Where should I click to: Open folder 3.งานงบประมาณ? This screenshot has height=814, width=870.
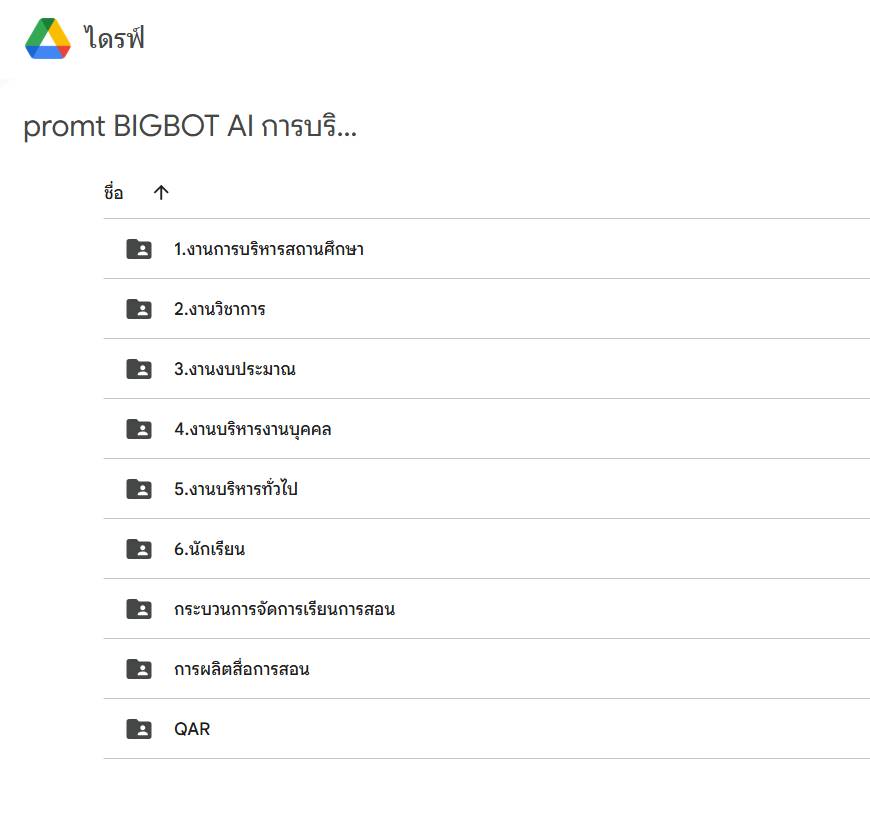[x=235, y=369]
